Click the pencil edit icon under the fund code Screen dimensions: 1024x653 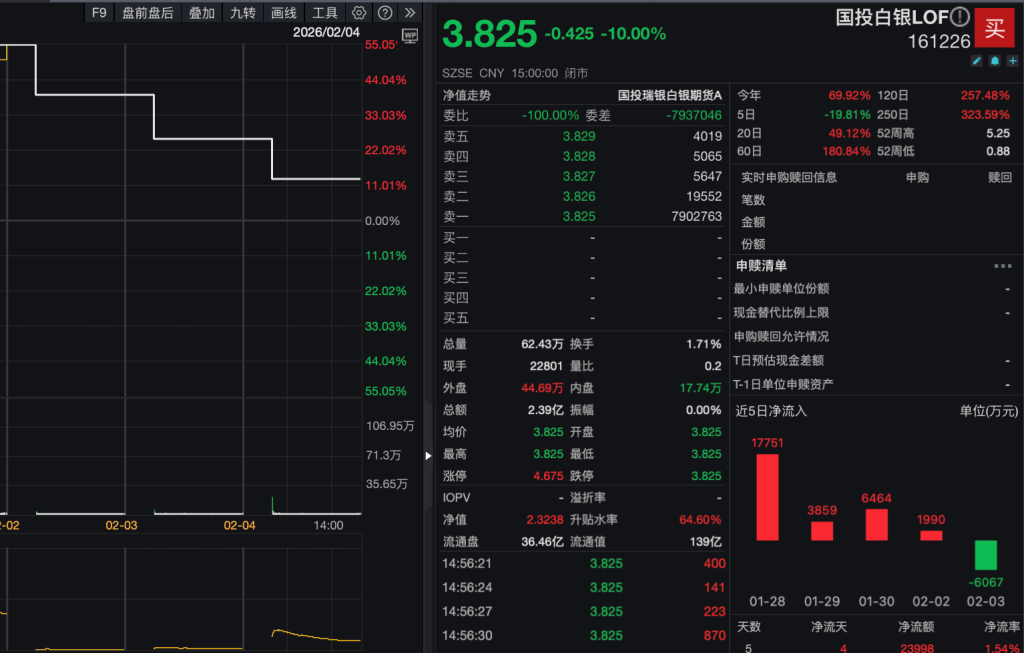(978, 61)
